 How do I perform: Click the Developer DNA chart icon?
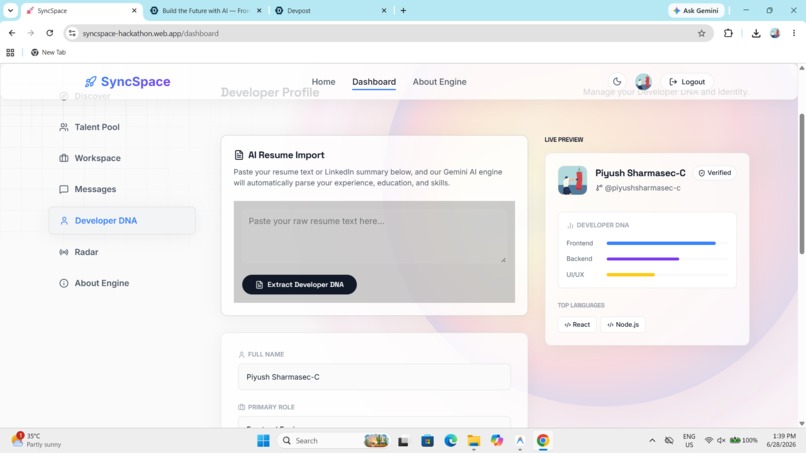point(570,225)
